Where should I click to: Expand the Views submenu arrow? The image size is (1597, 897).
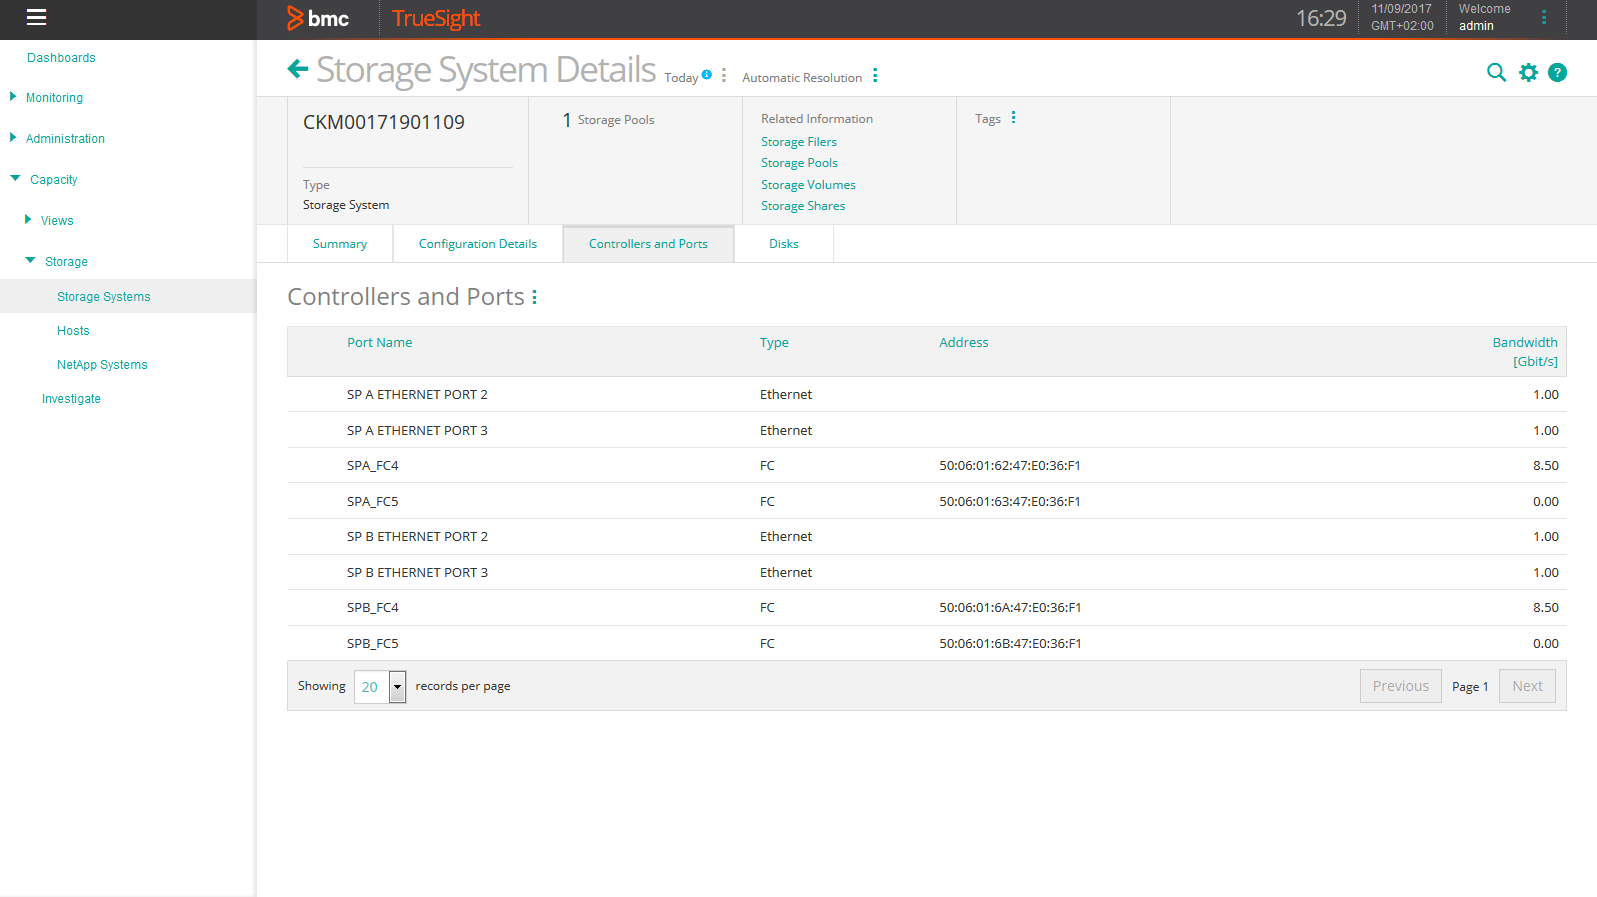coord(28,220)
